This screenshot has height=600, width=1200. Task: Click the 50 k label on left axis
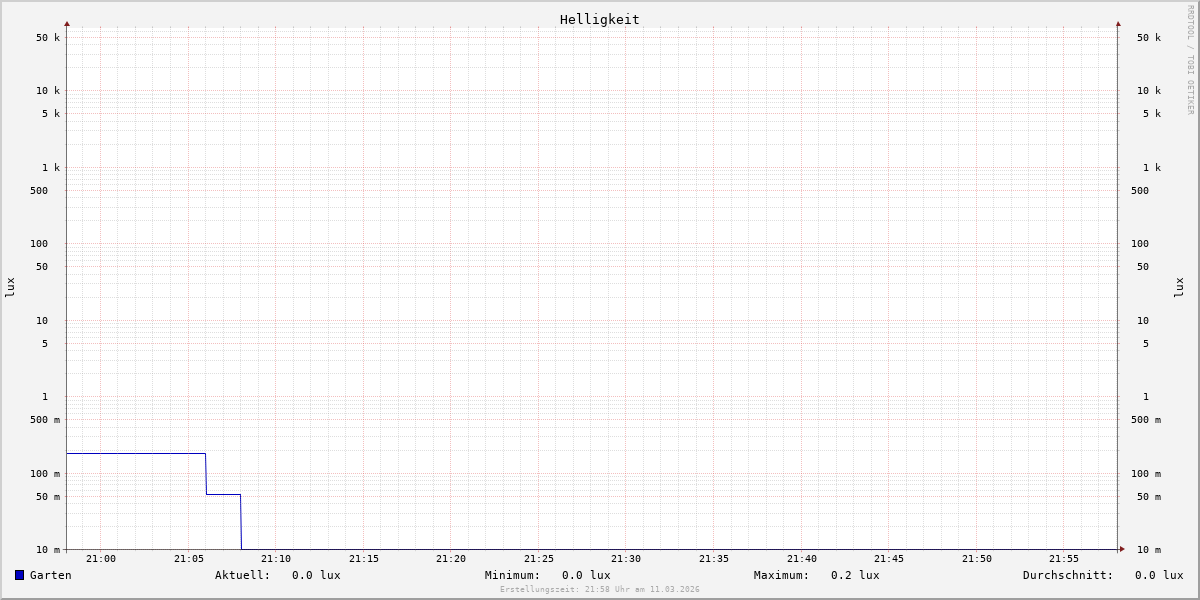(48, 38)
